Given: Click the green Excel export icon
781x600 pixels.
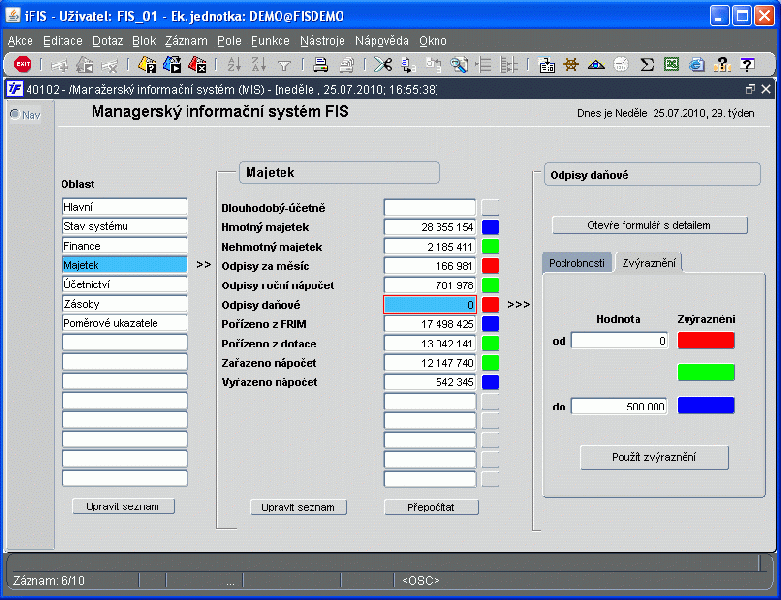Looking at the screenshot, I should pyautogui.click(x=671, y=64).
